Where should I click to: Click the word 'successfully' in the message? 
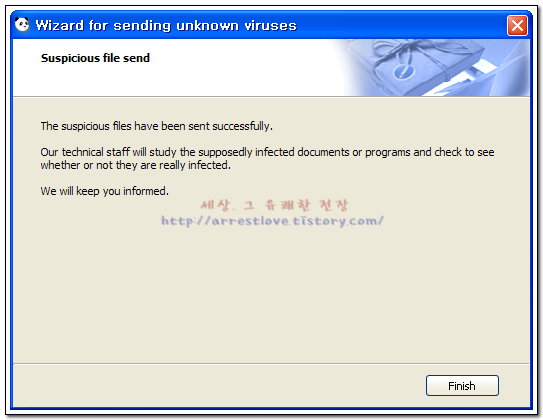242,126
